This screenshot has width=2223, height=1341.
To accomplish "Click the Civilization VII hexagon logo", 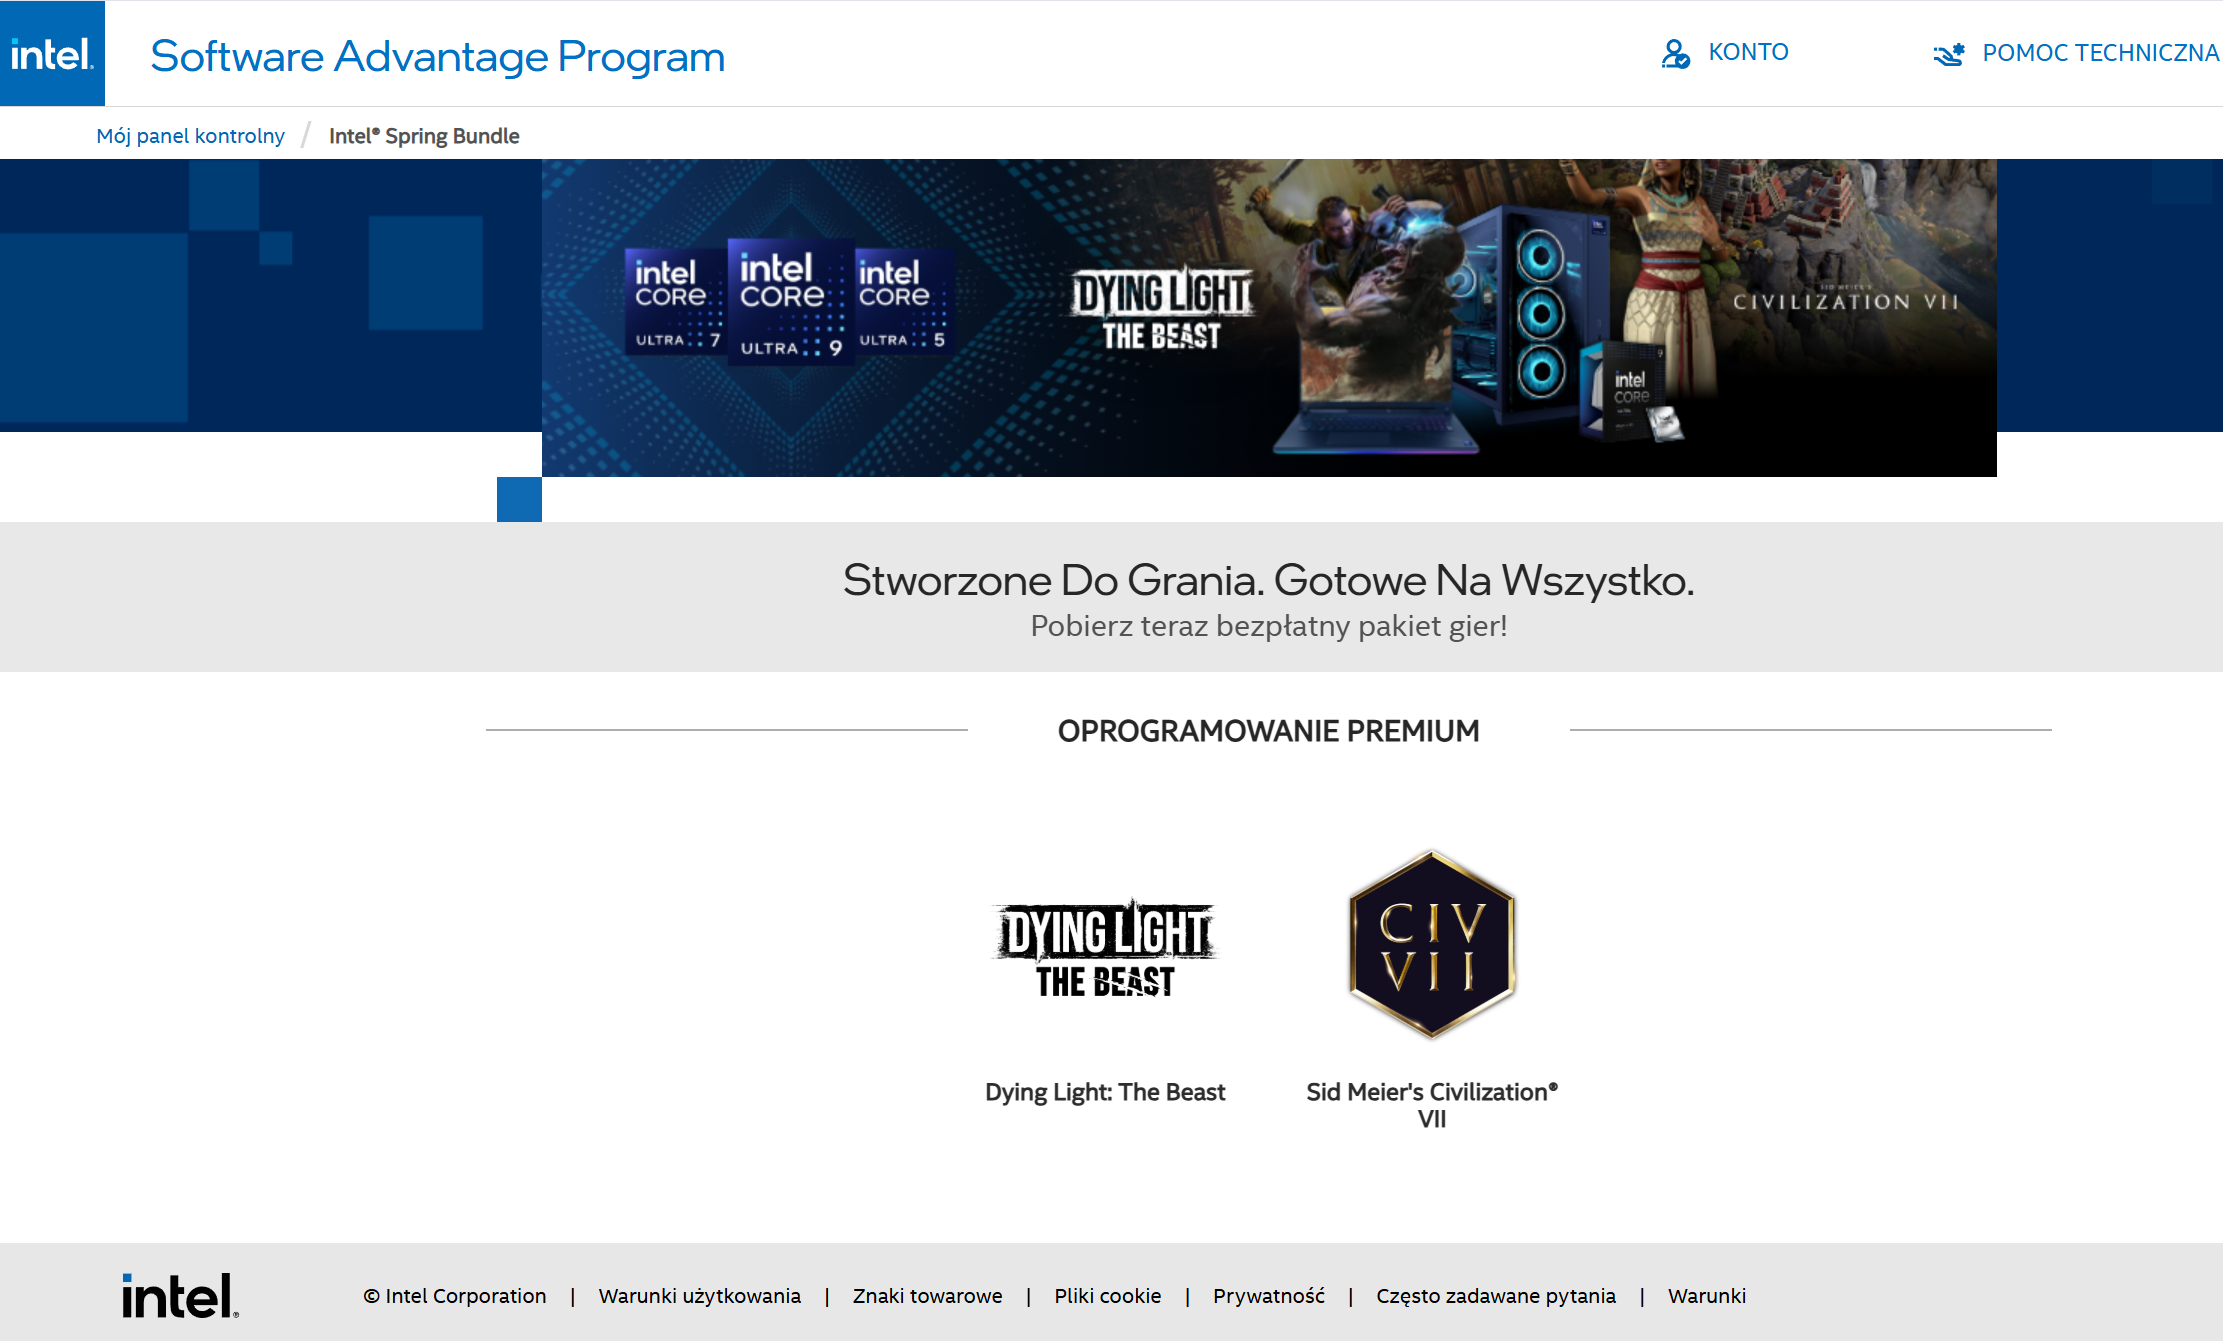I will click(1431, 944).
